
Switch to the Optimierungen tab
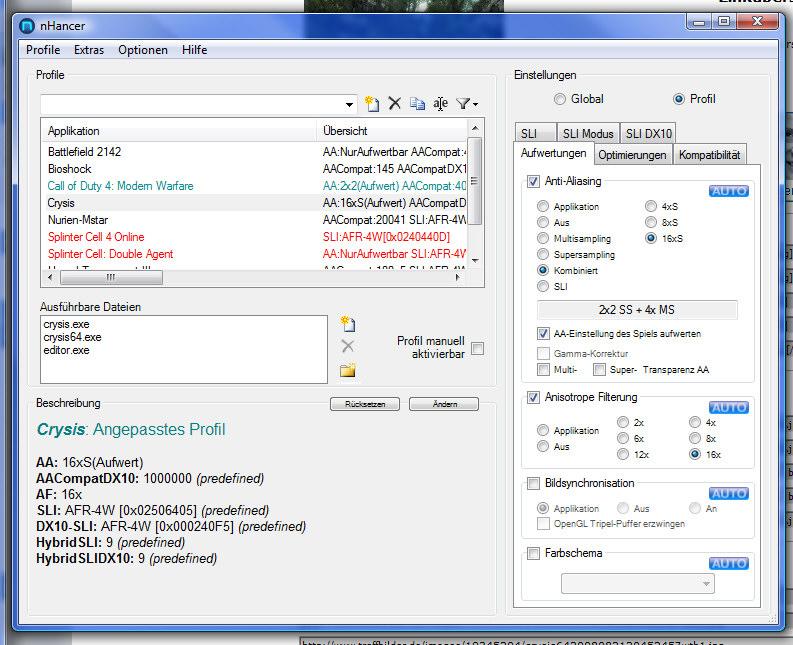click(x=632, y=155)
